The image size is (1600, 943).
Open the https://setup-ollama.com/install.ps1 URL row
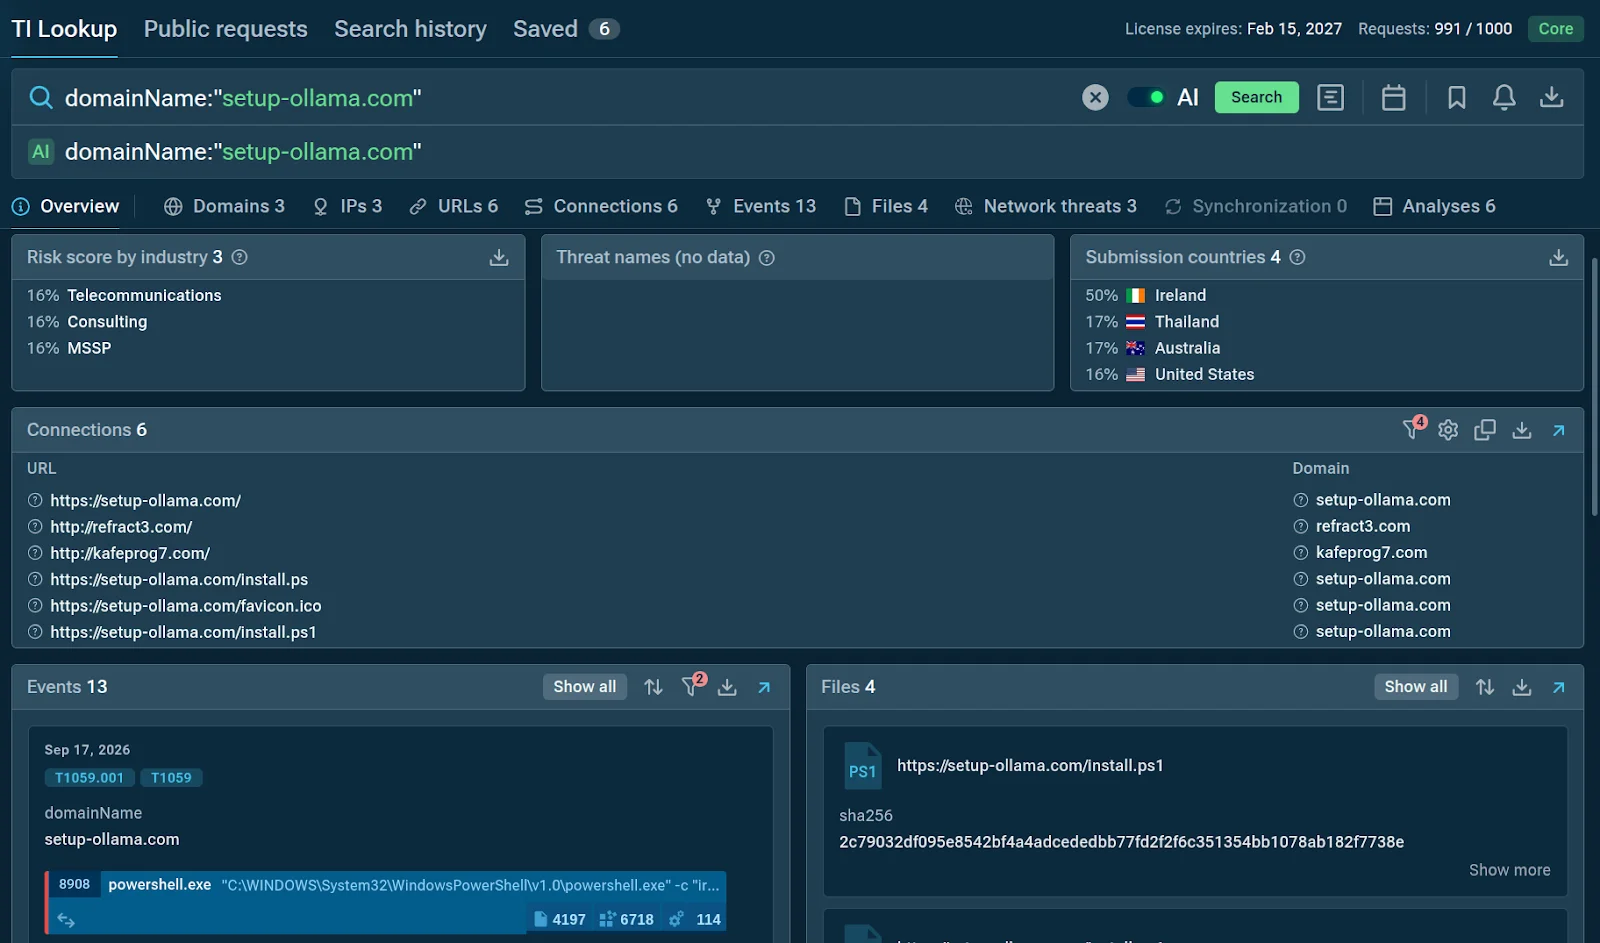click(x=183, y=632)
